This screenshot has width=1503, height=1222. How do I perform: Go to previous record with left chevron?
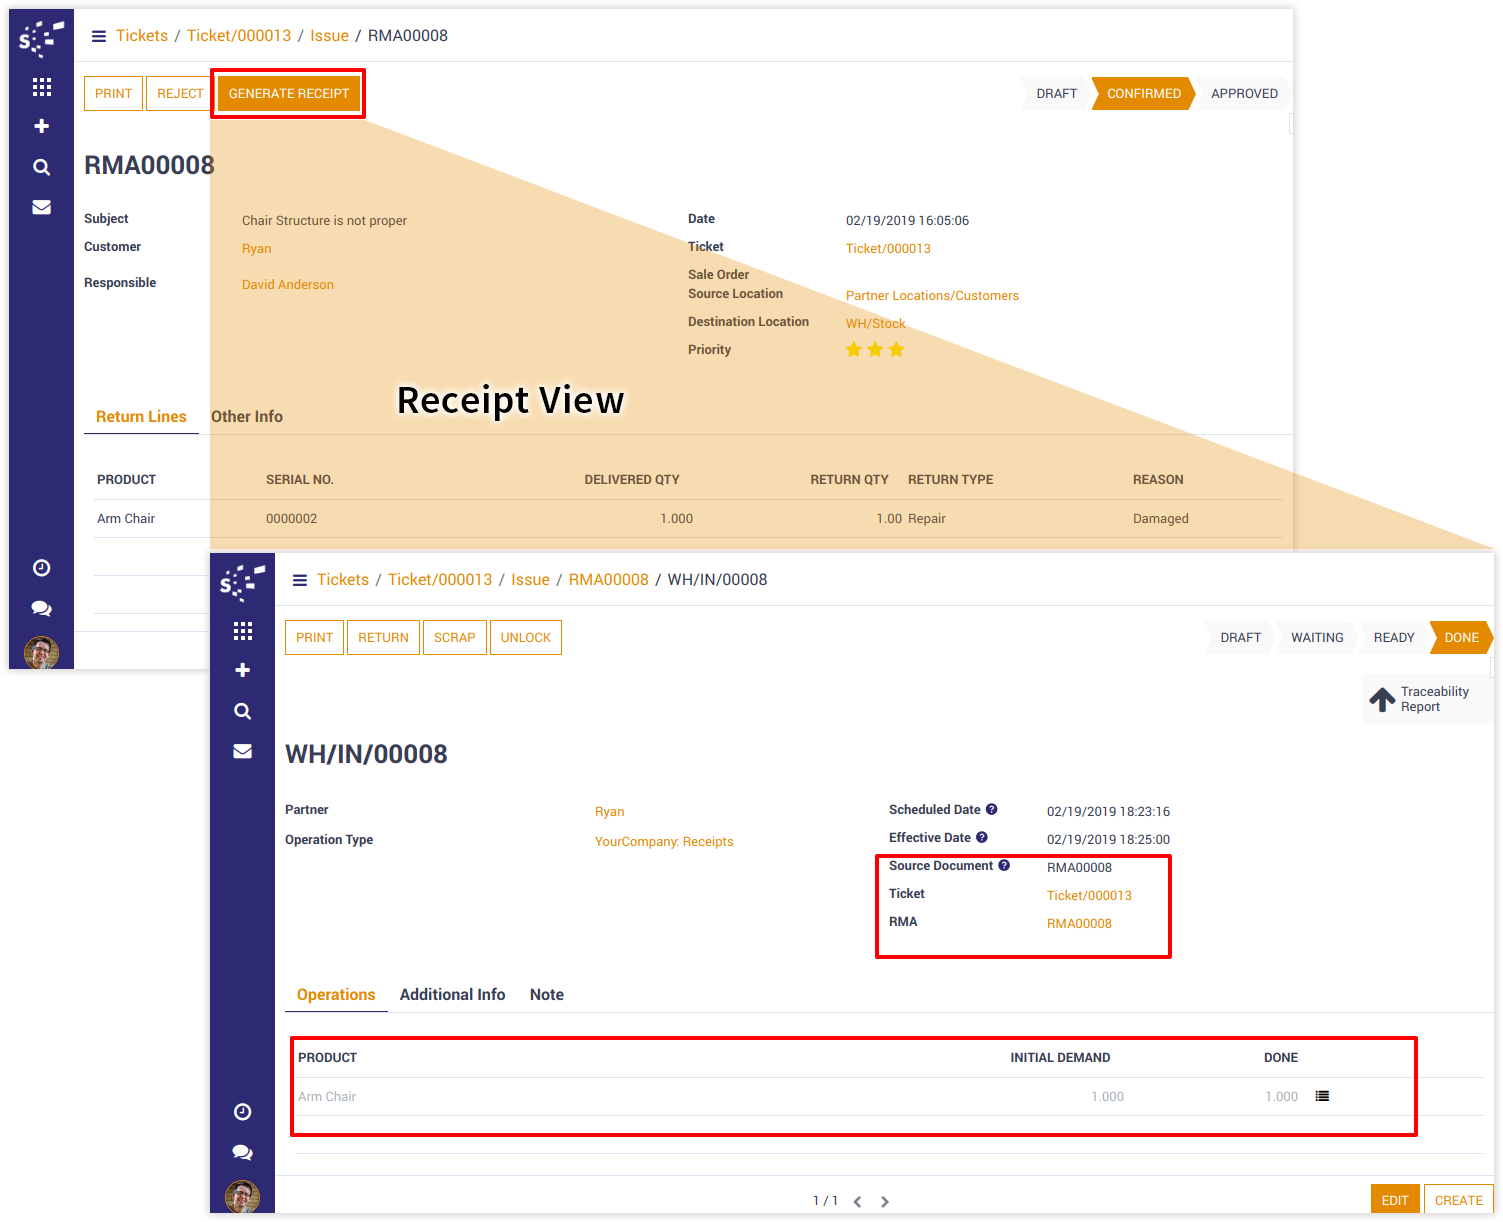(857, 1201)
